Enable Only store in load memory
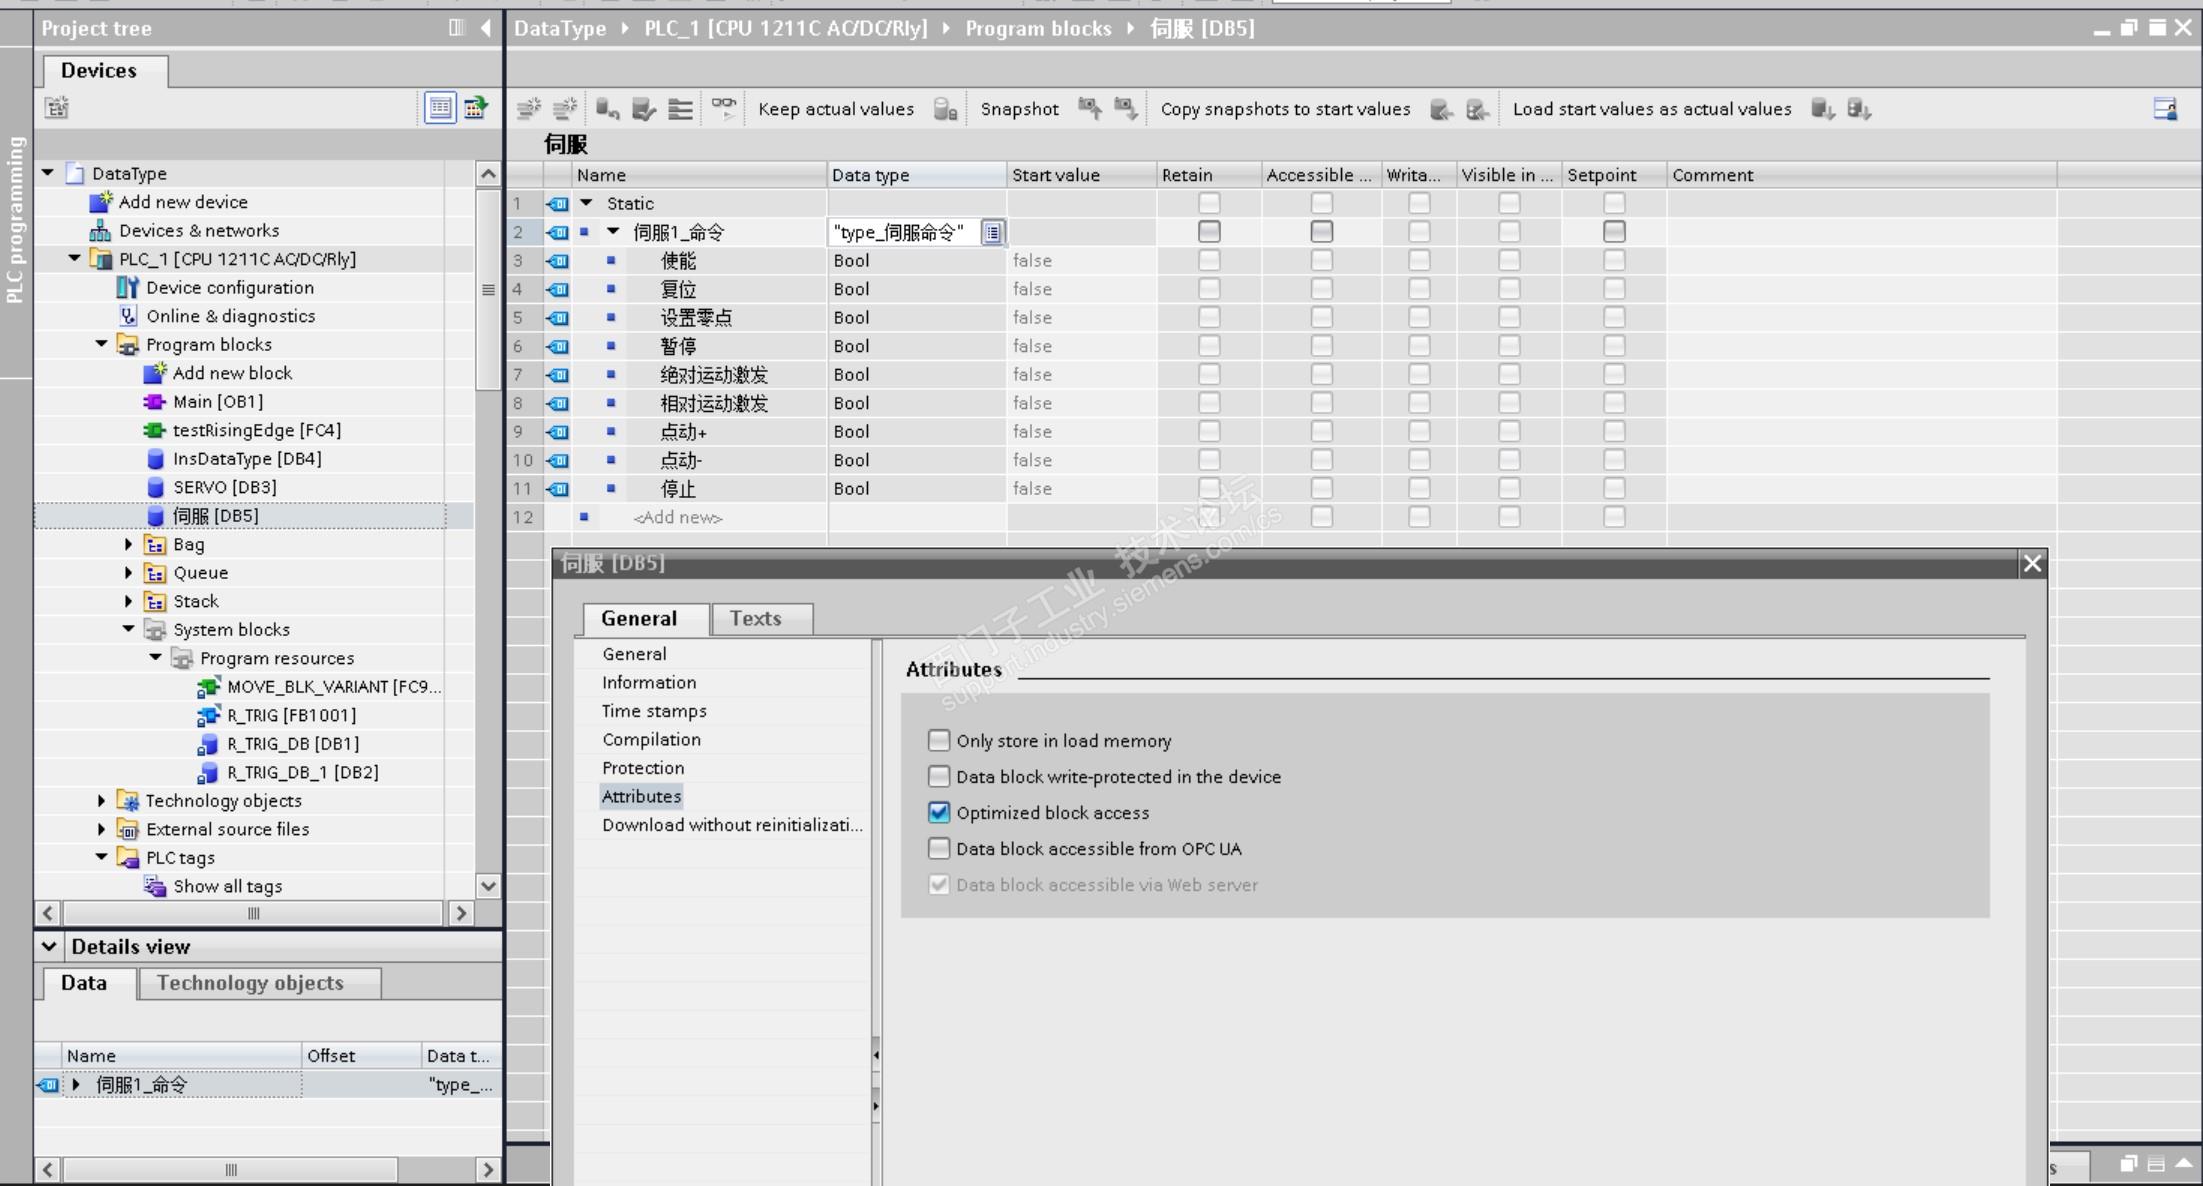2203x1186 pixels. pyautogui.click(x=938, y=741)
